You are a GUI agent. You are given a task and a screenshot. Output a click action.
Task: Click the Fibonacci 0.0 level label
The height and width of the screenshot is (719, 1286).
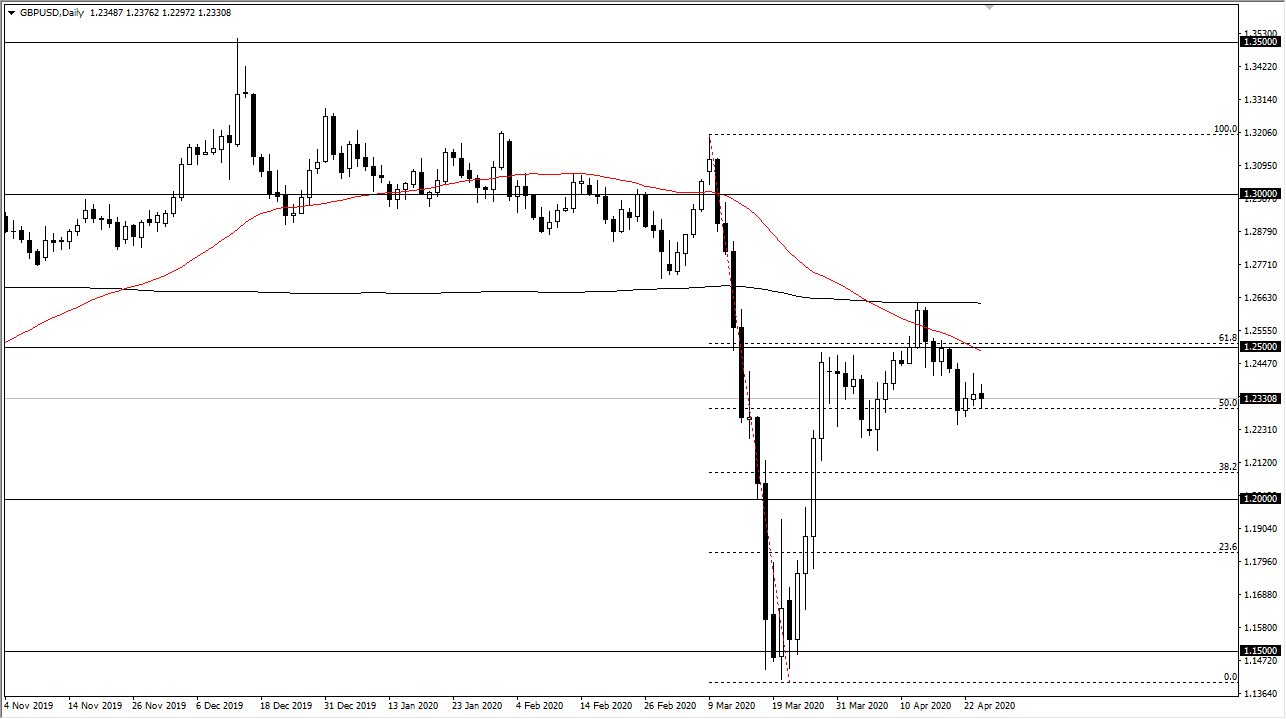pos(1230,677)
